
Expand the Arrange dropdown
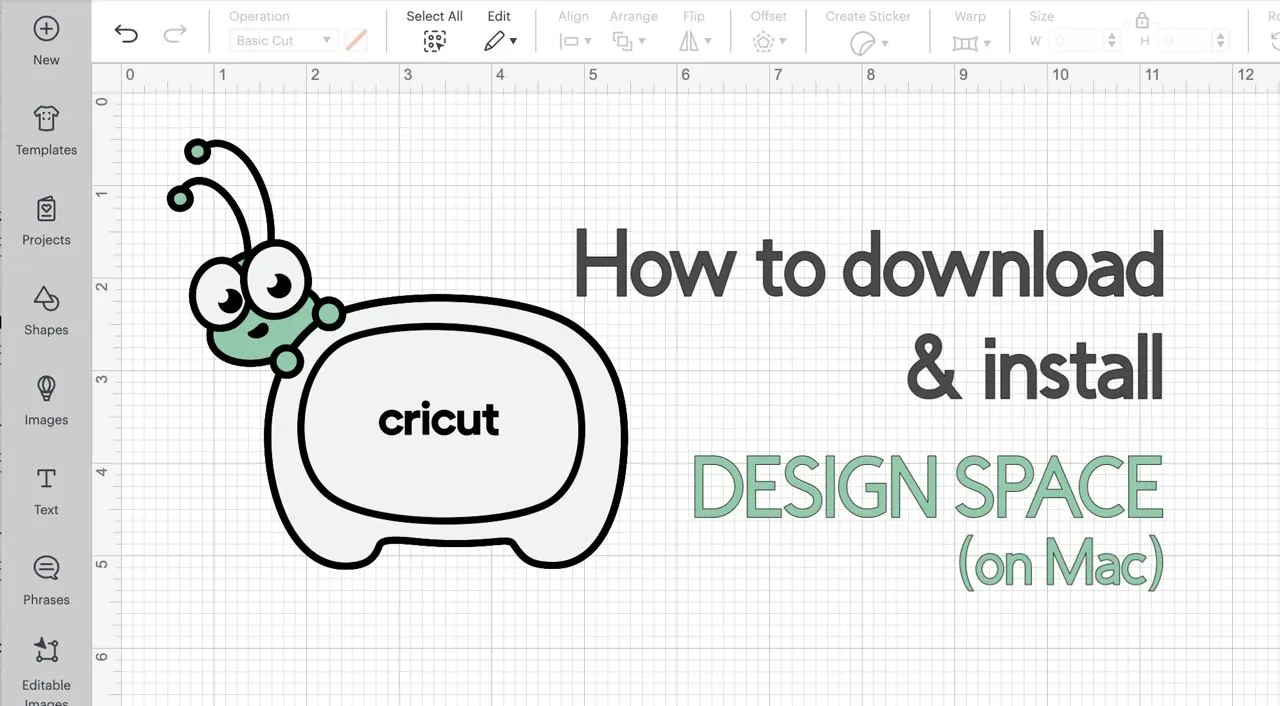coord(630,41)
